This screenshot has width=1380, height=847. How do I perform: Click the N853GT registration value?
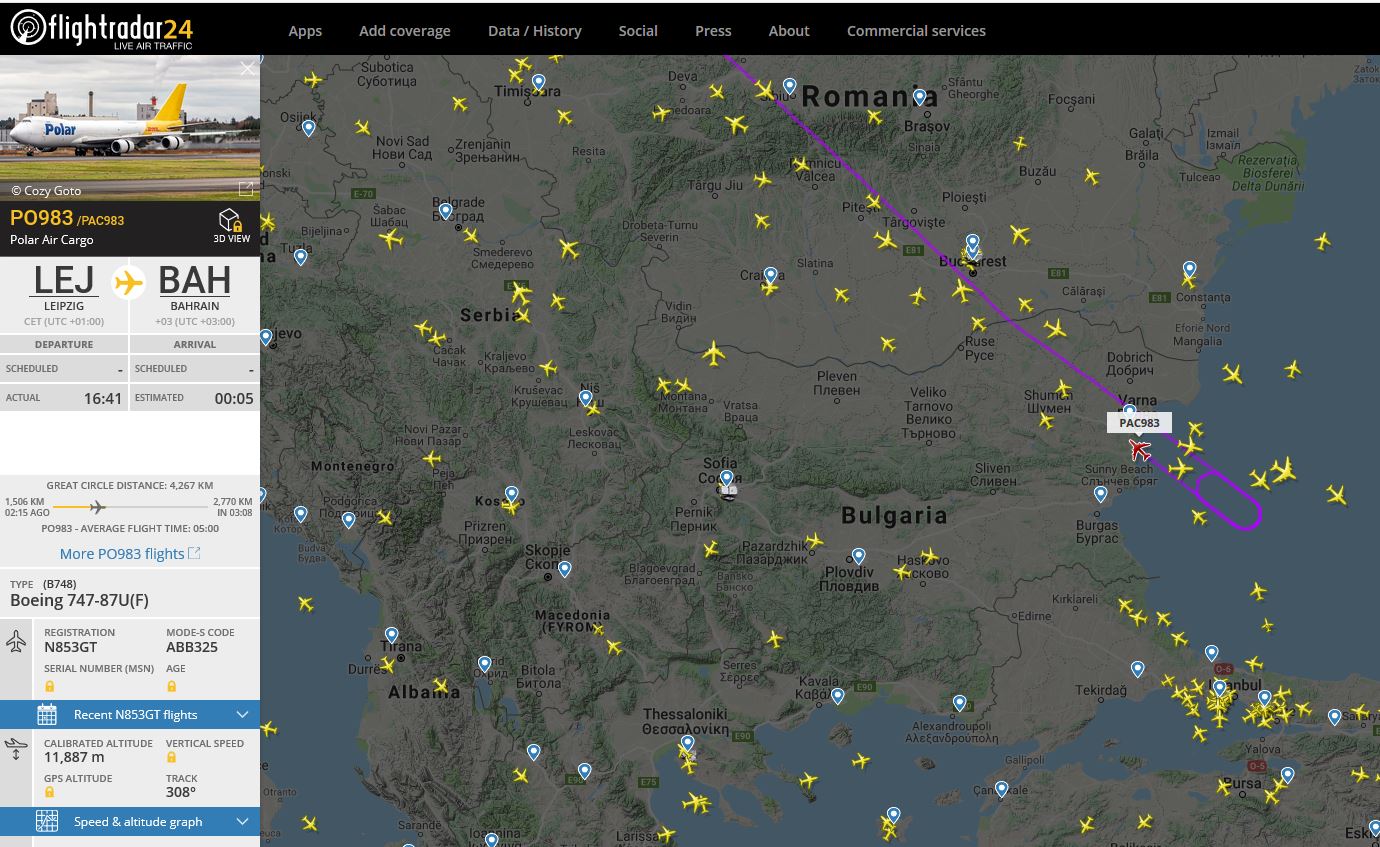click(x=73, y=647)
